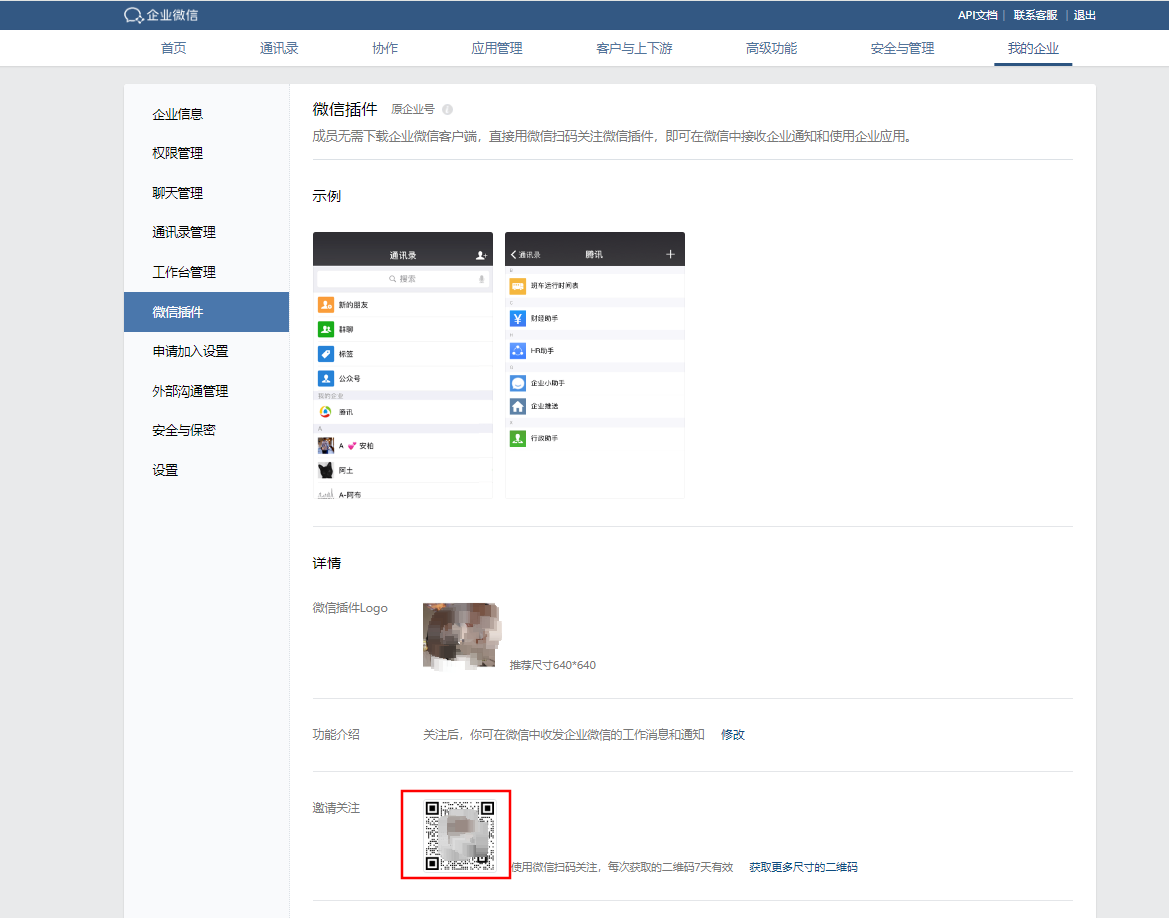Click the 新的朋友 orange icon in example
The image size is (1169, 918).
point(326,304)
